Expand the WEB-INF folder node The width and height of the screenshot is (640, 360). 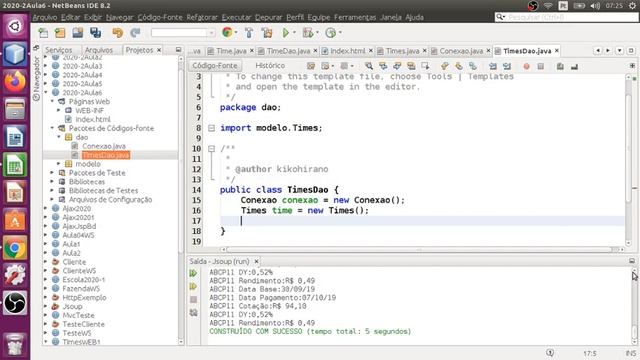(59, 111)
